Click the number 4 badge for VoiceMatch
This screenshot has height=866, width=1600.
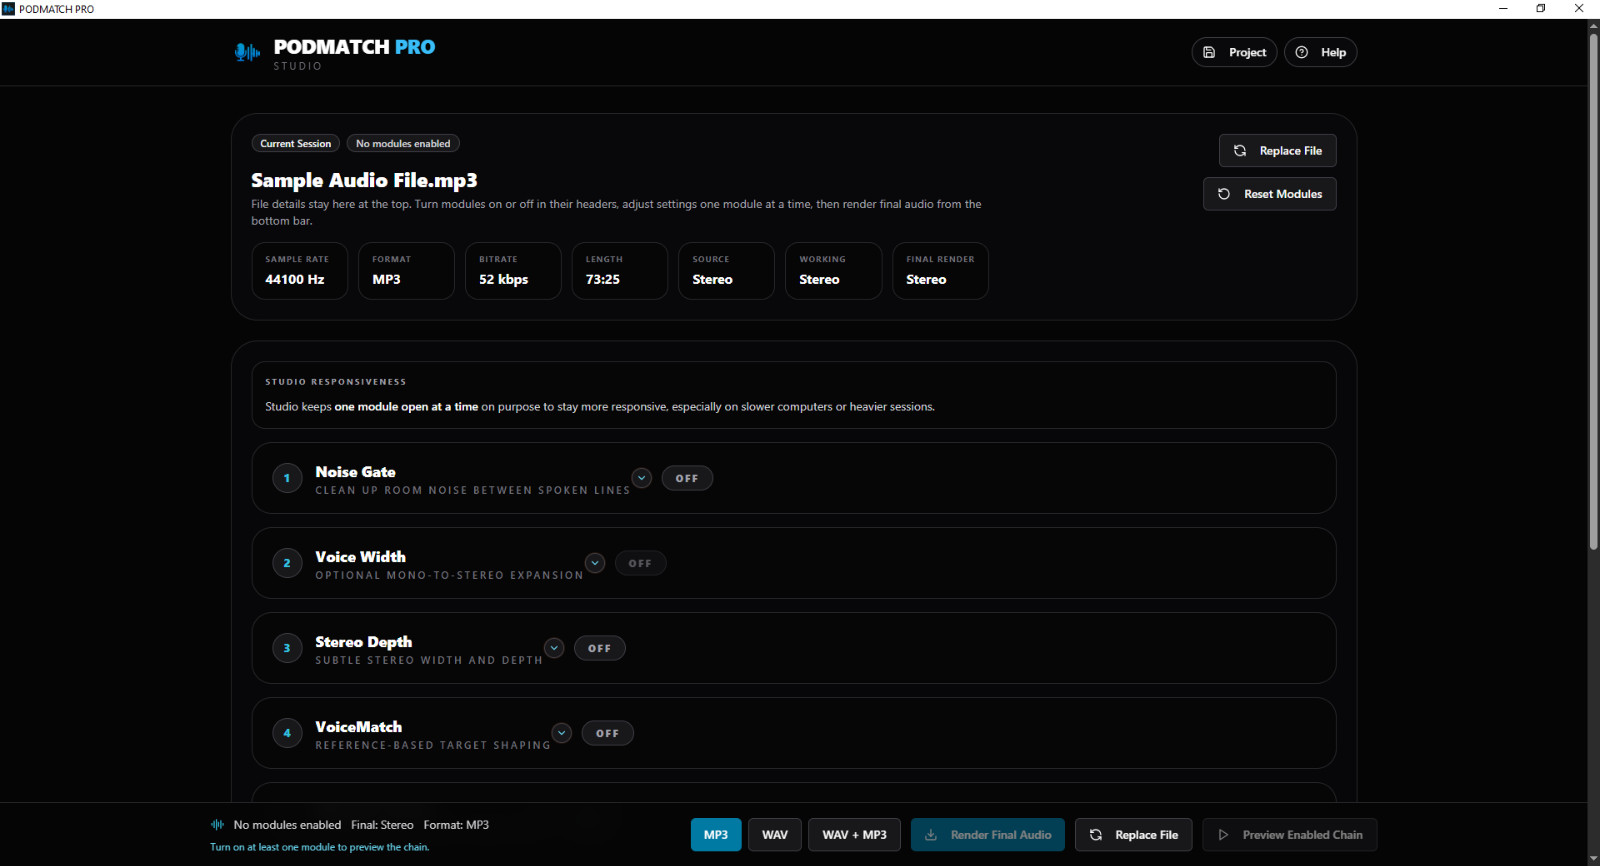point(287,733)
